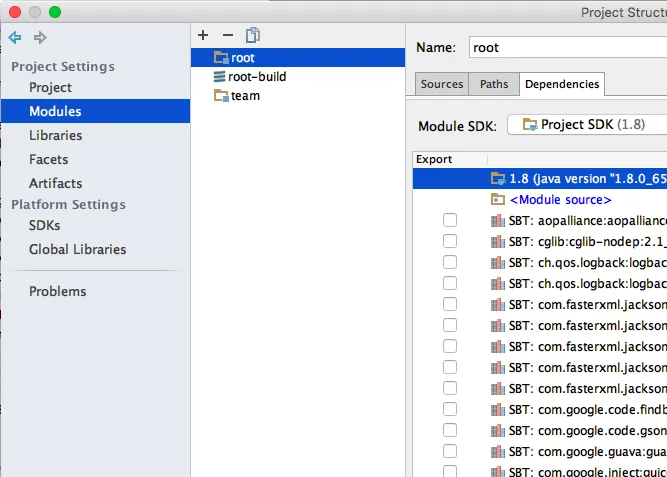This screenshot has width=667, height=477.
Task: Select the 1.8 java version dependency row
Action: point(540,178)
